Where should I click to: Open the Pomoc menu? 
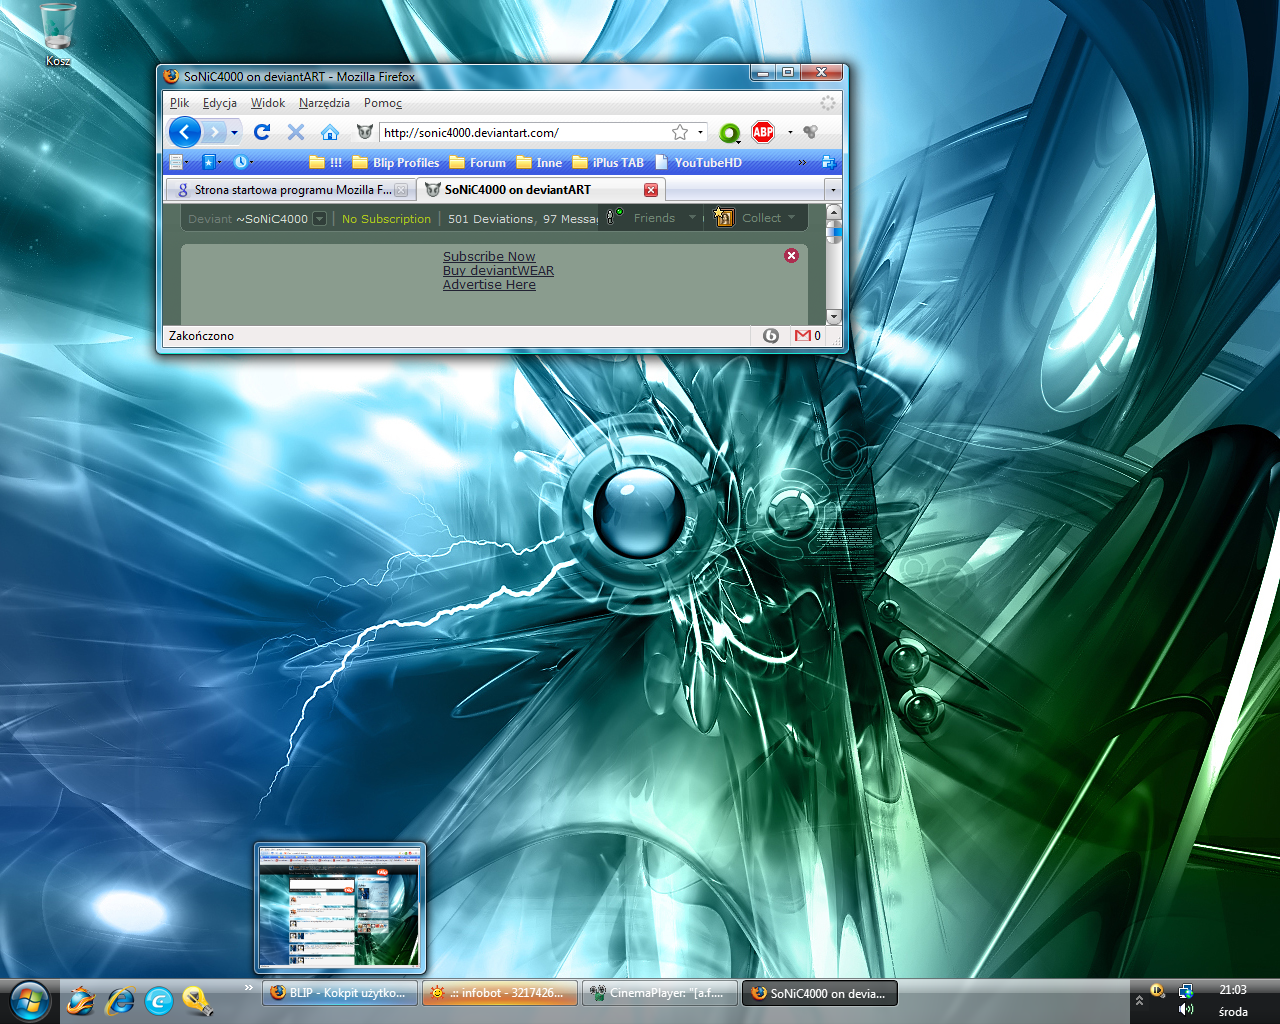383,103
